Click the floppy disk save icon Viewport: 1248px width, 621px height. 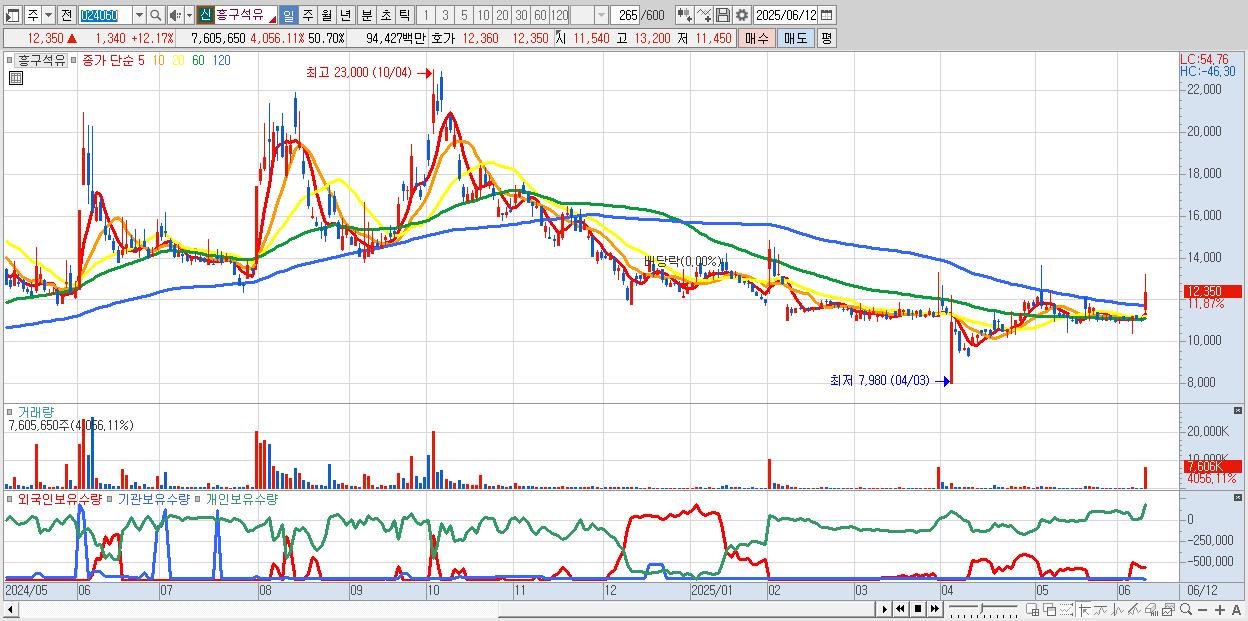722,15
